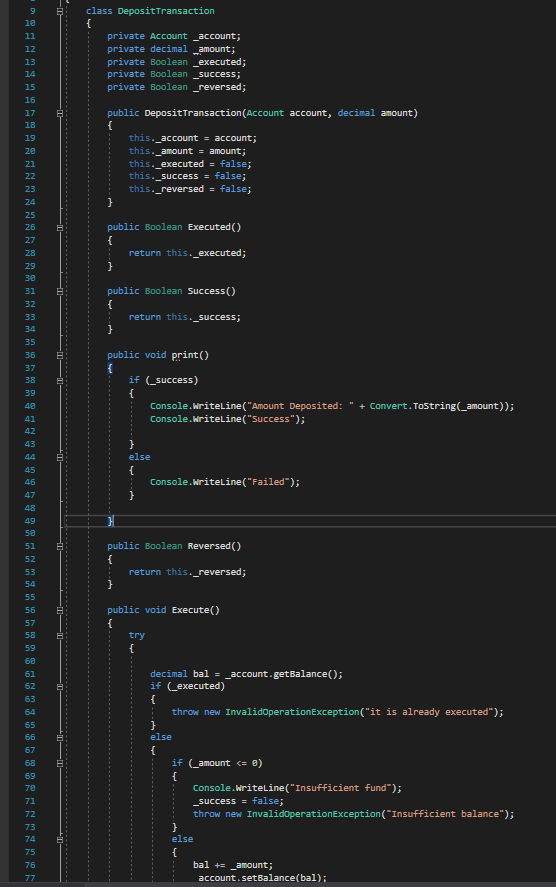556x887 pixels.
Task: Click the "private Boolean _executed;" field line
Action: click(176, 62)
